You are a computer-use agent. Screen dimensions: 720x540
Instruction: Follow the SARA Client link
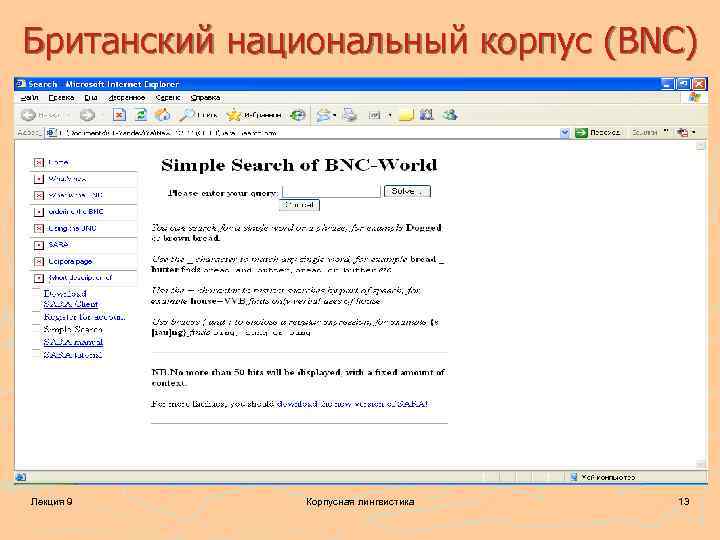[x=70, y=304]
